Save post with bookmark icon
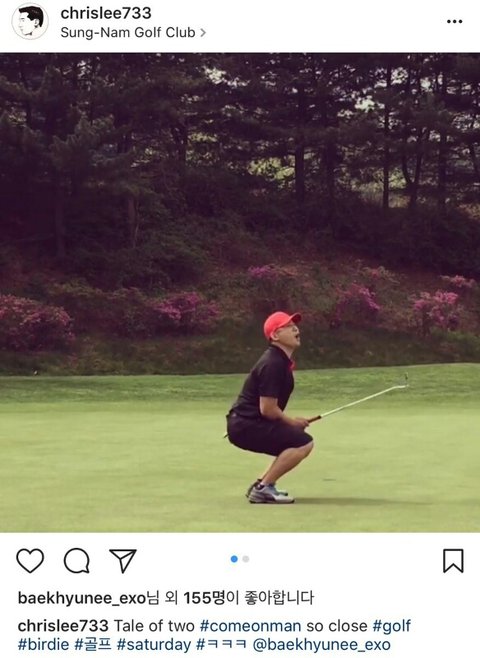This screenshot has width=480, height=658. [453, 561]
